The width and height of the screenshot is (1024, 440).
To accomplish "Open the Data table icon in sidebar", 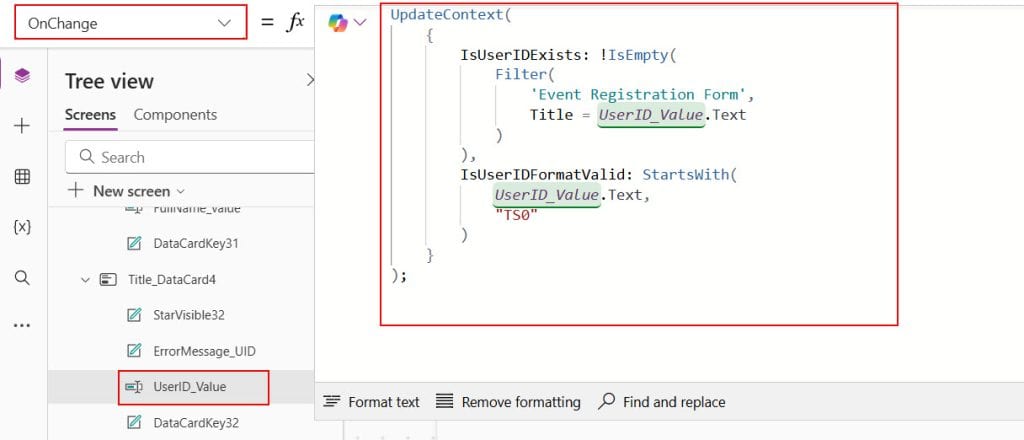I will tap(22, 176).
